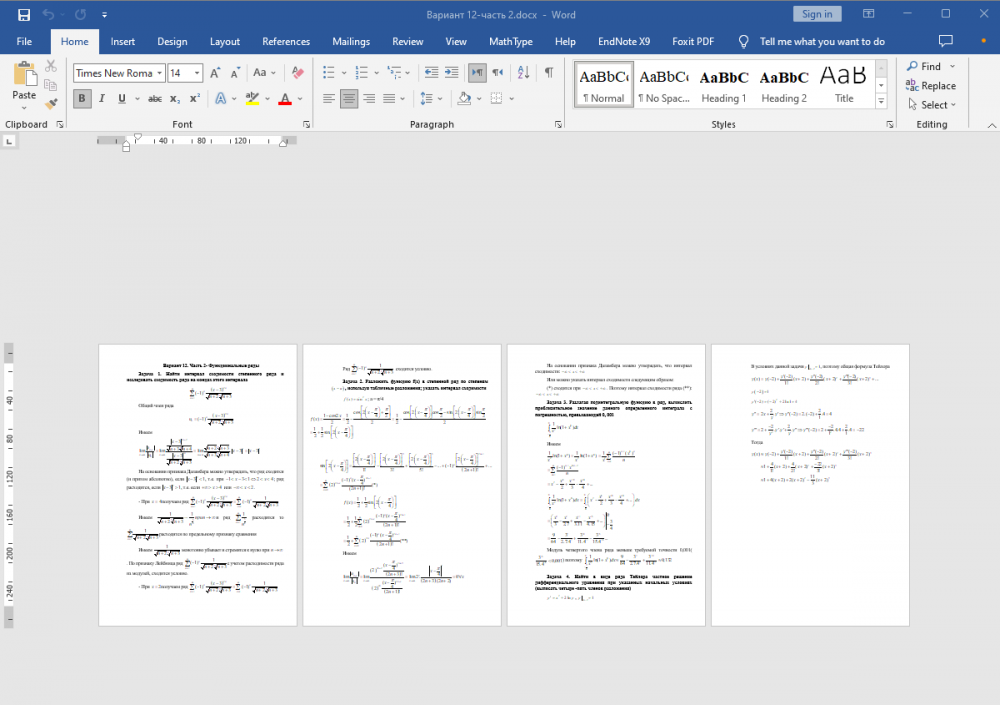Toggle Bold formatting

pos(82,98)
